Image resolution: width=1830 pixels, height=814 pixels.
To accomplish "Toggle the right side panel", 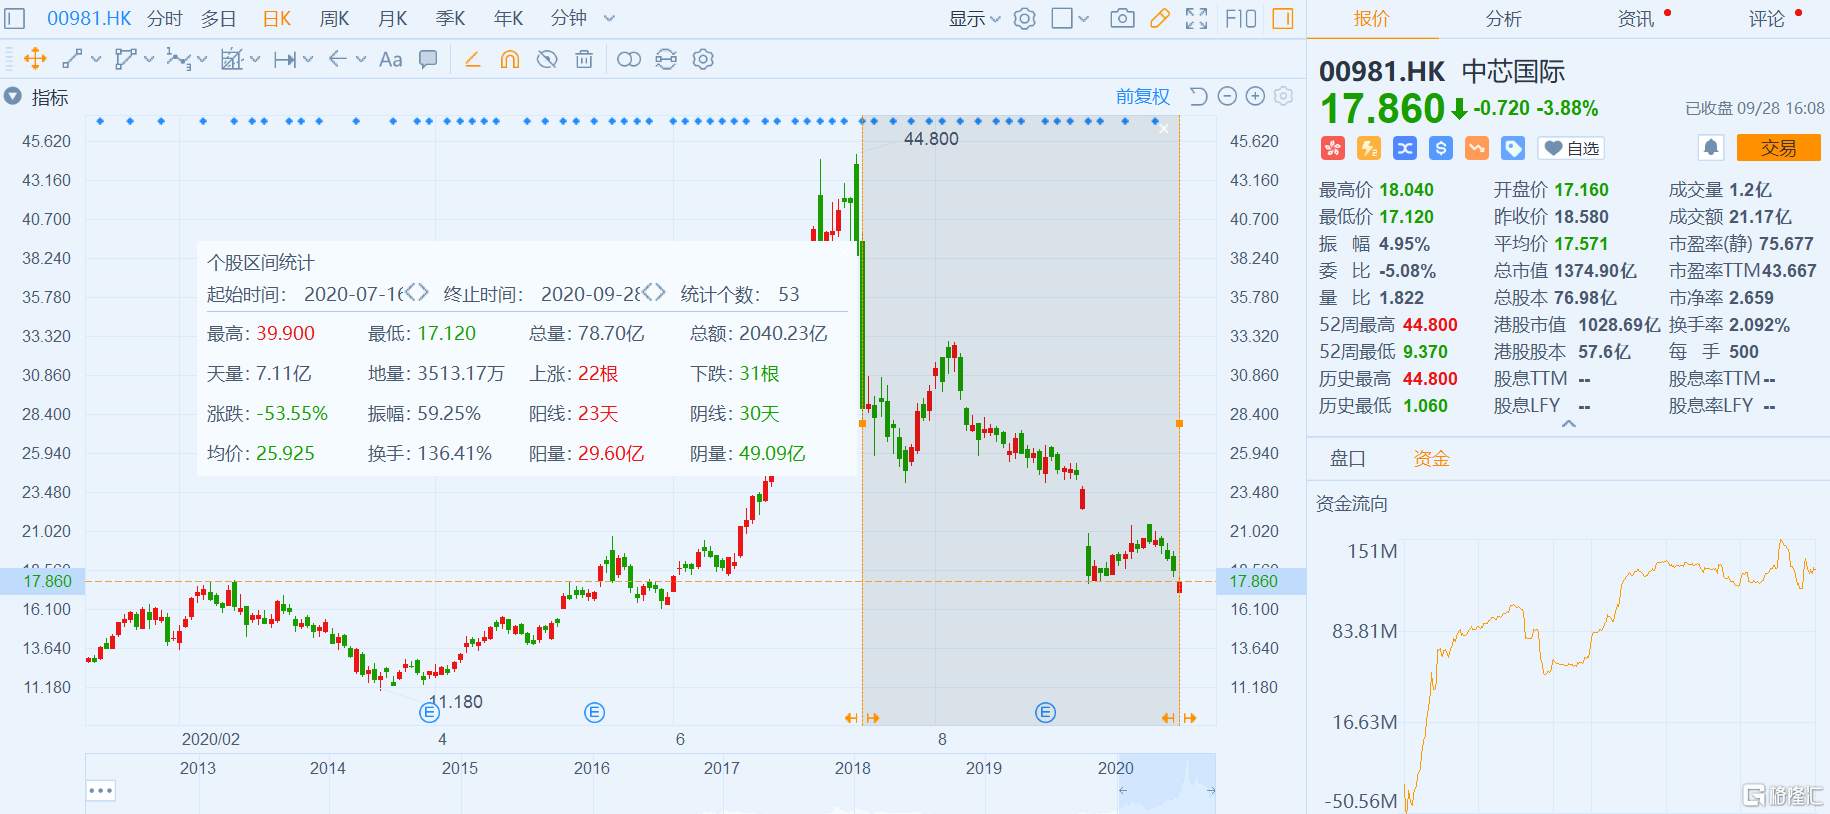I will click(x=1283, y=18).
